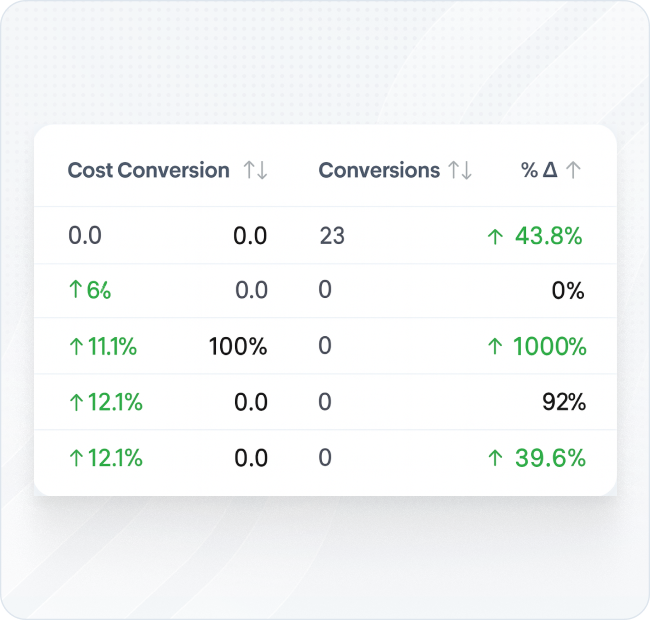Click the 39.6% percentage value
650x620 pixels.
549,459
